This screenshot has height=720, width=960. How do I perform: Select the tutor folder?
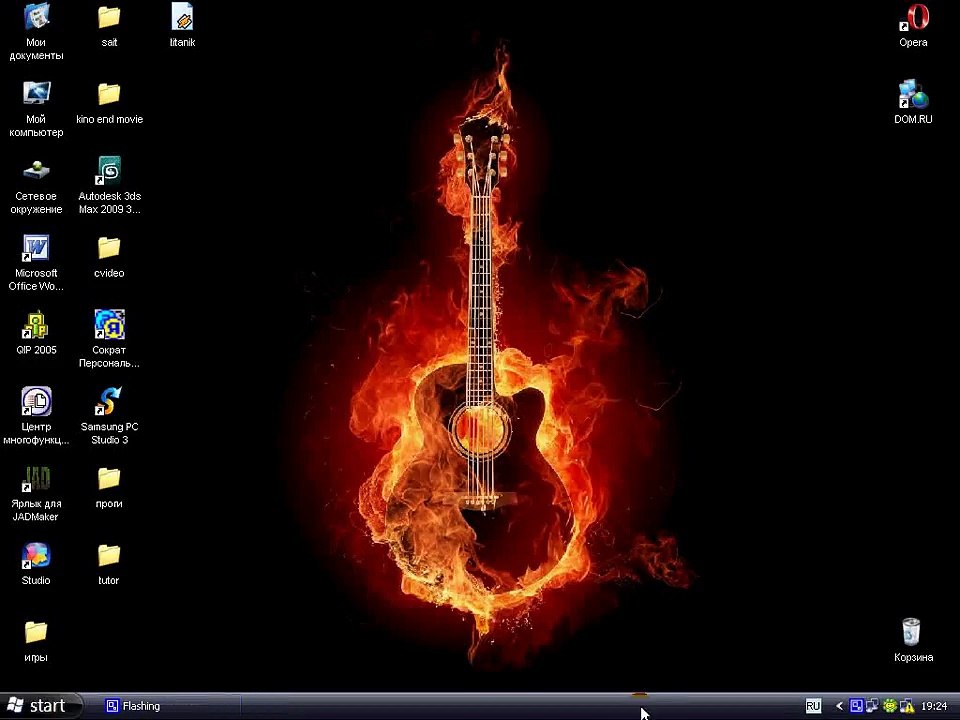109,564
